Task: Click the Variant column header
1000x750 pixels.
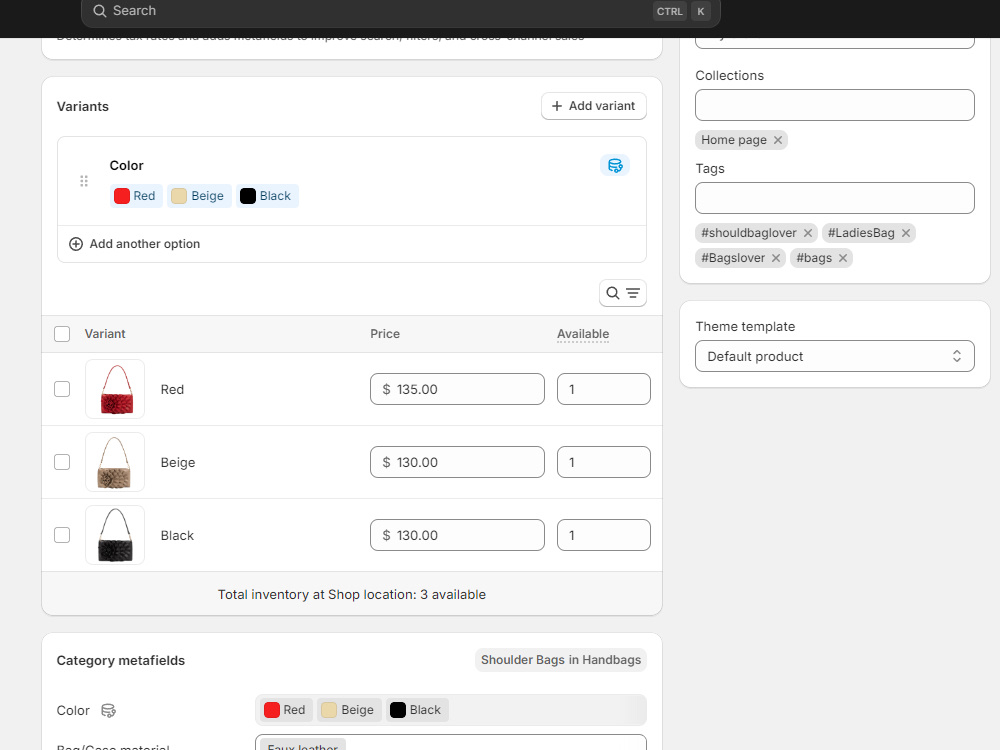Action: (x=105, y=334)
